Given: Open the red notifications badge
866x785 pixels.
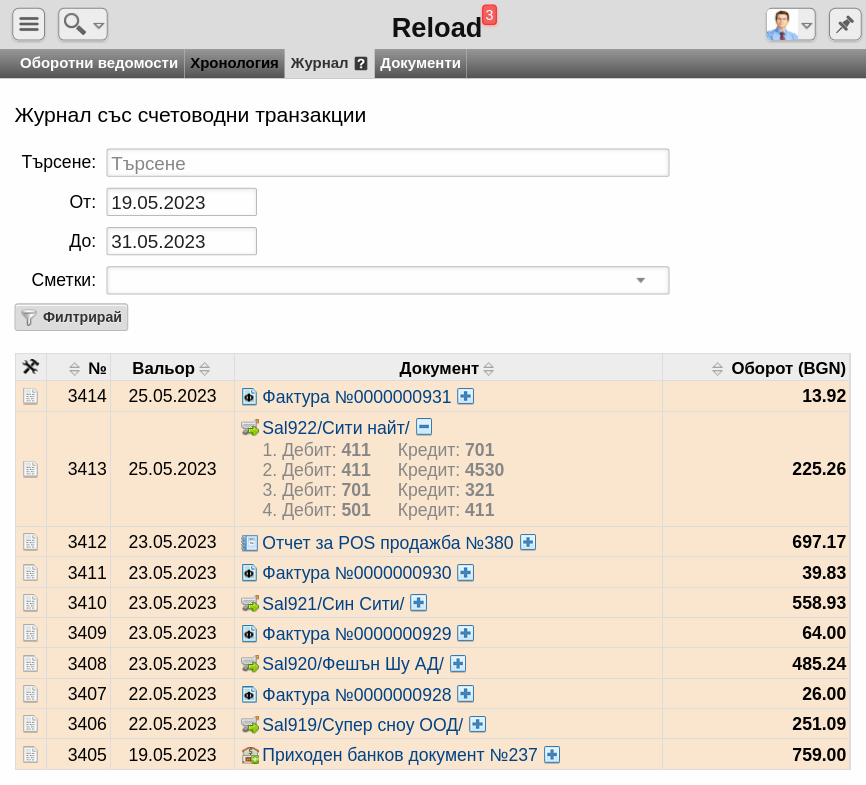Looking at the screenshot, I should [489, 15].
